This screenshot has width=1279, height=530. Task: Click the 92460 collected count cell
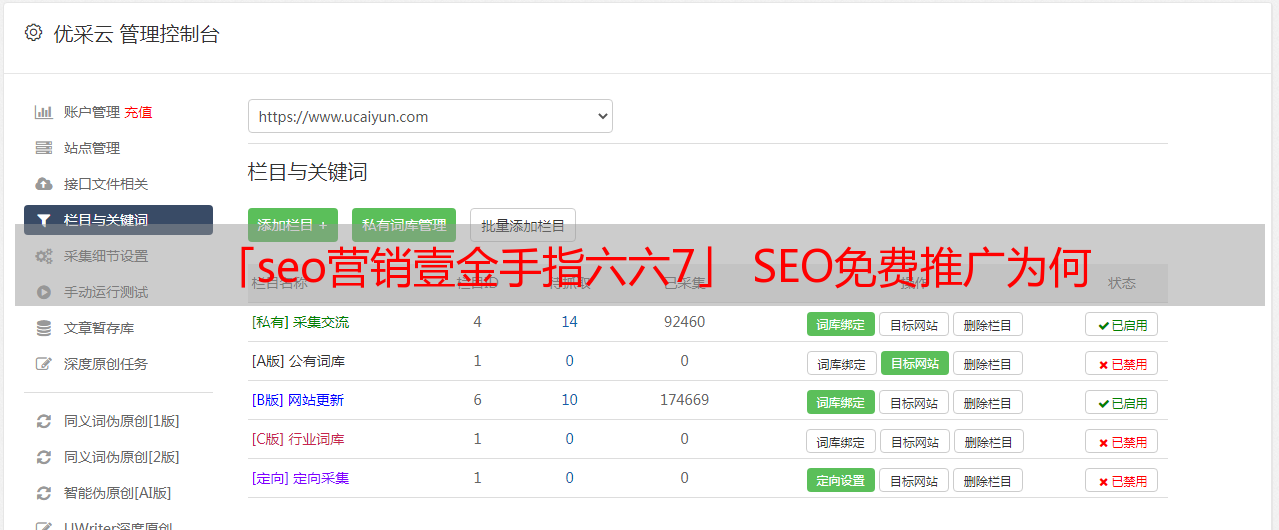pyautogui.click(x=684, y=322)
